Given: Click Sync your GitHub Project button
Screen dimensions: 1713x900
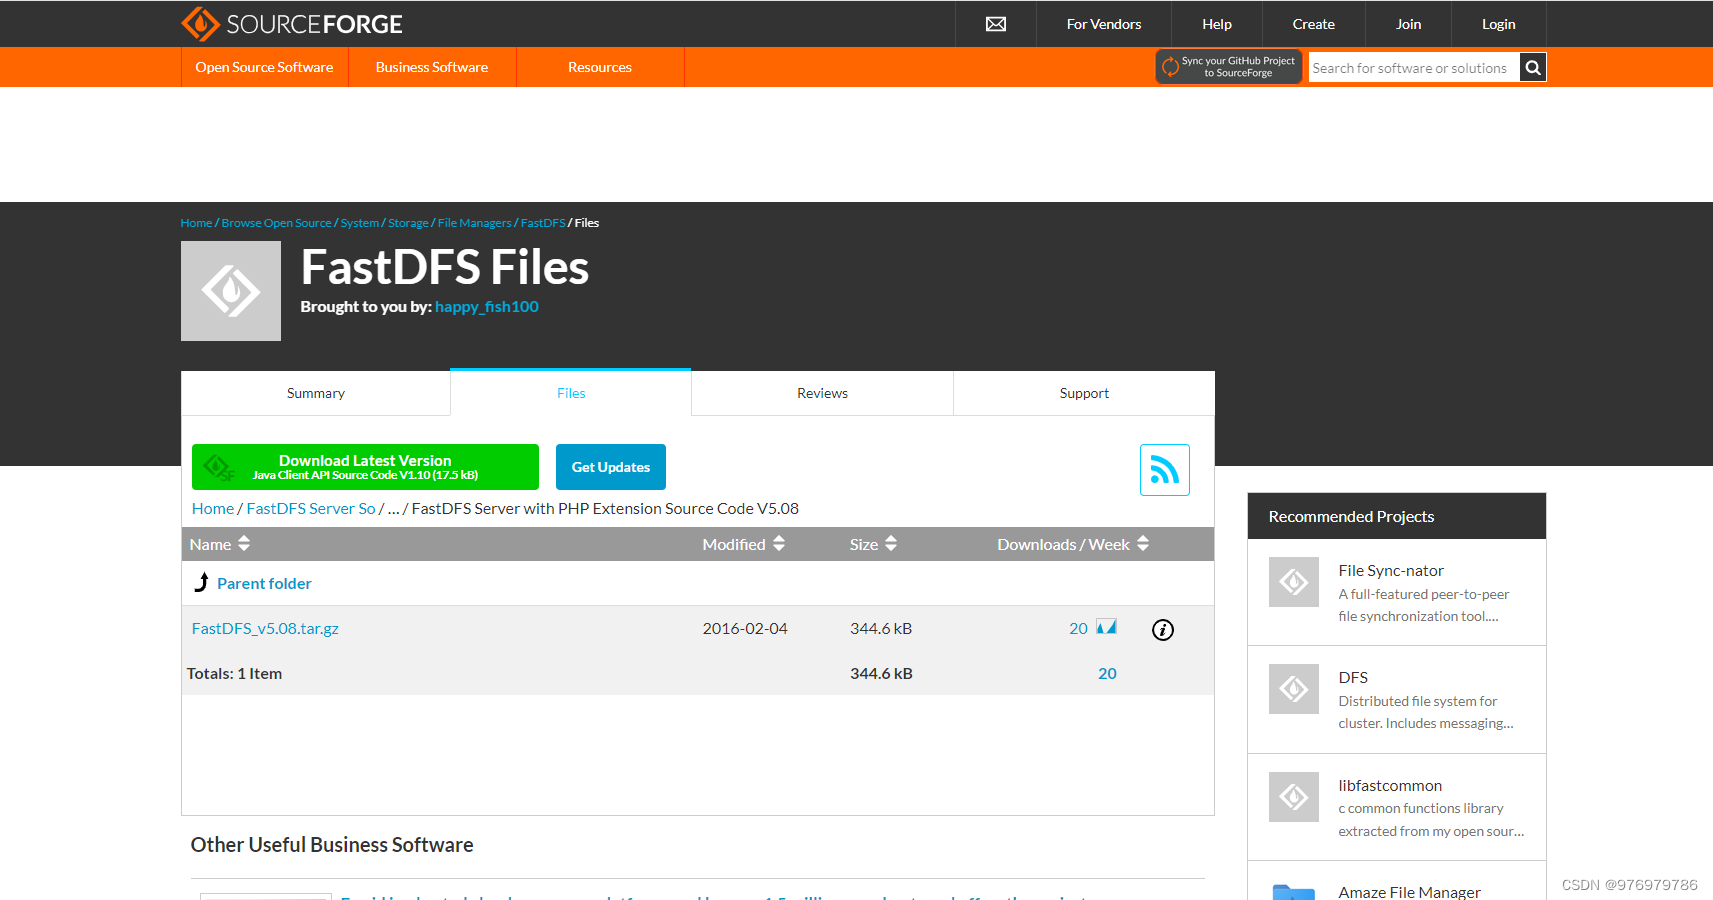Looking at the screenshot, I should coord(1229,67).
